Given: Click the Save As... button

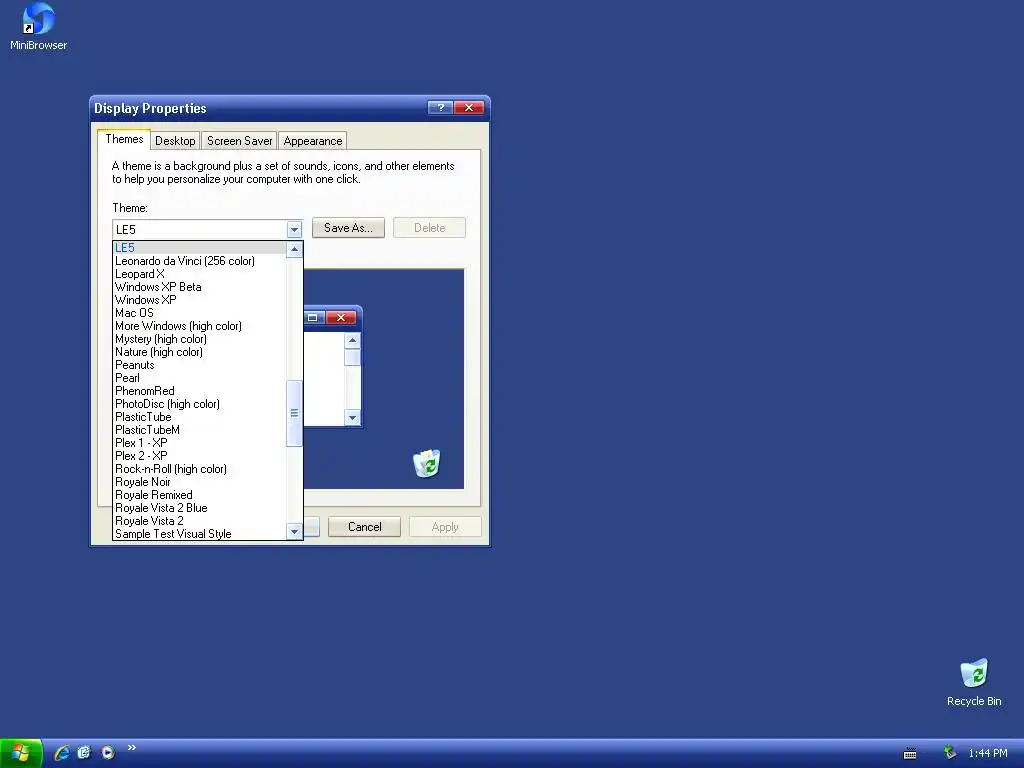Looking at the screenshot, I should 348,228.
